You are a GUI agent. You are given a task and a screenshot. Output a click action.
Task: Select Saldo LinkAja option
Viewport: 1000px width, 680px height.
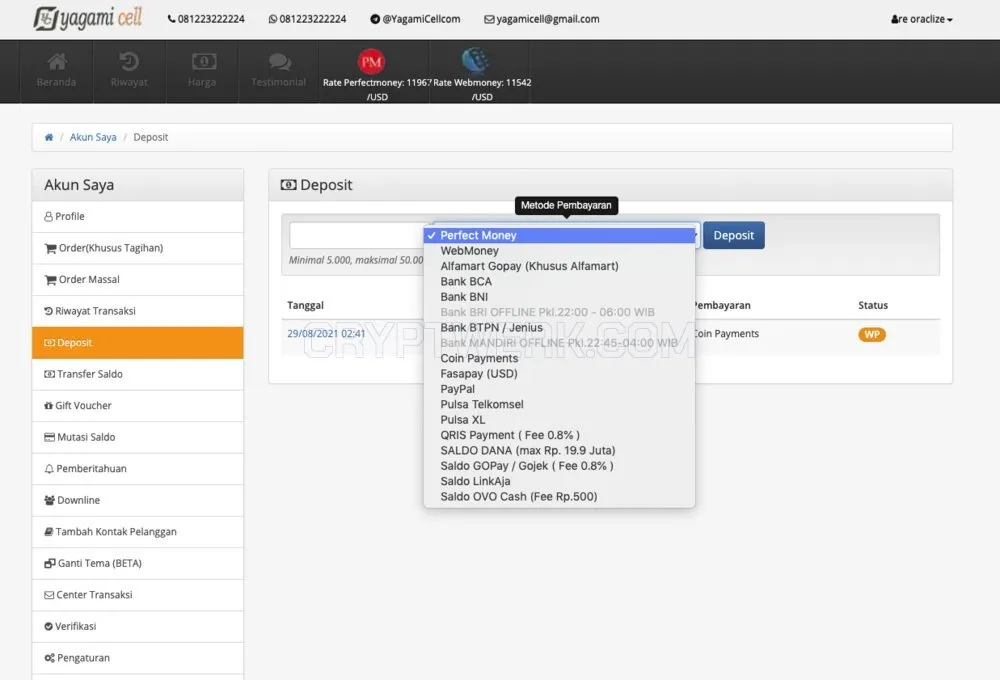pyautogui.click(x=559, y=481)
